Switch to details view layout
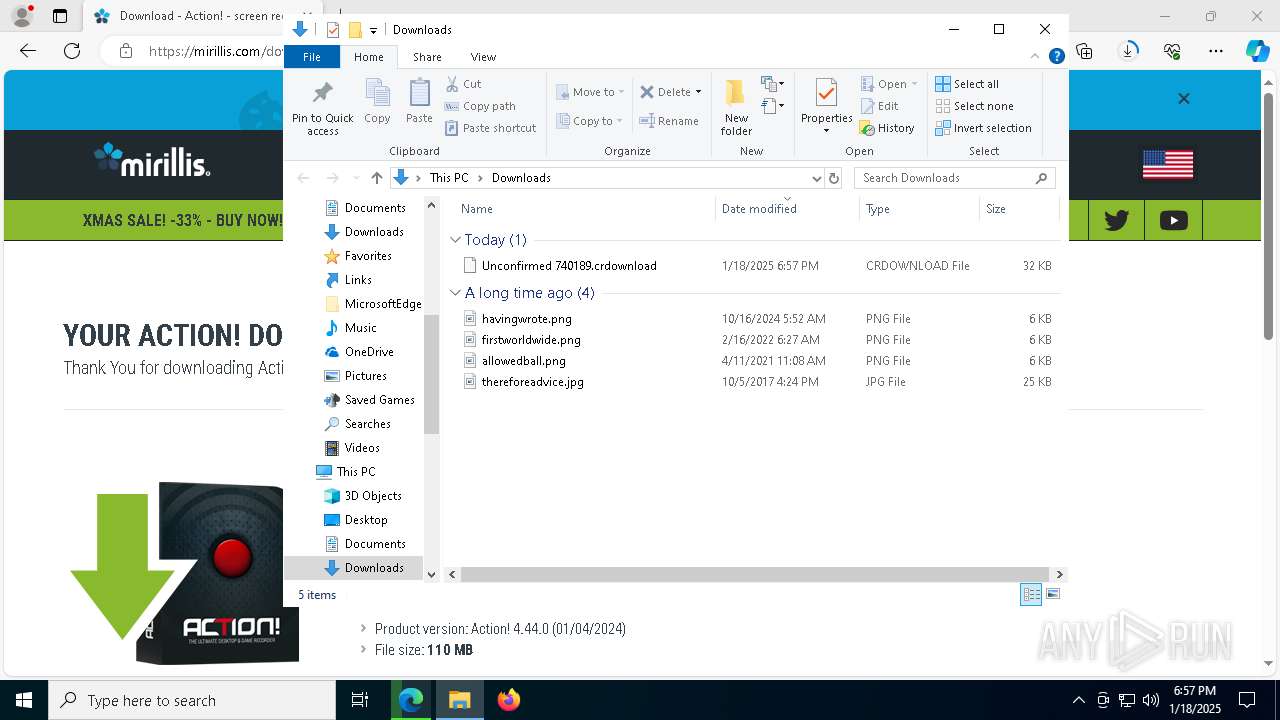This screenshot has height=720, width=1280. coord(1031,595)
